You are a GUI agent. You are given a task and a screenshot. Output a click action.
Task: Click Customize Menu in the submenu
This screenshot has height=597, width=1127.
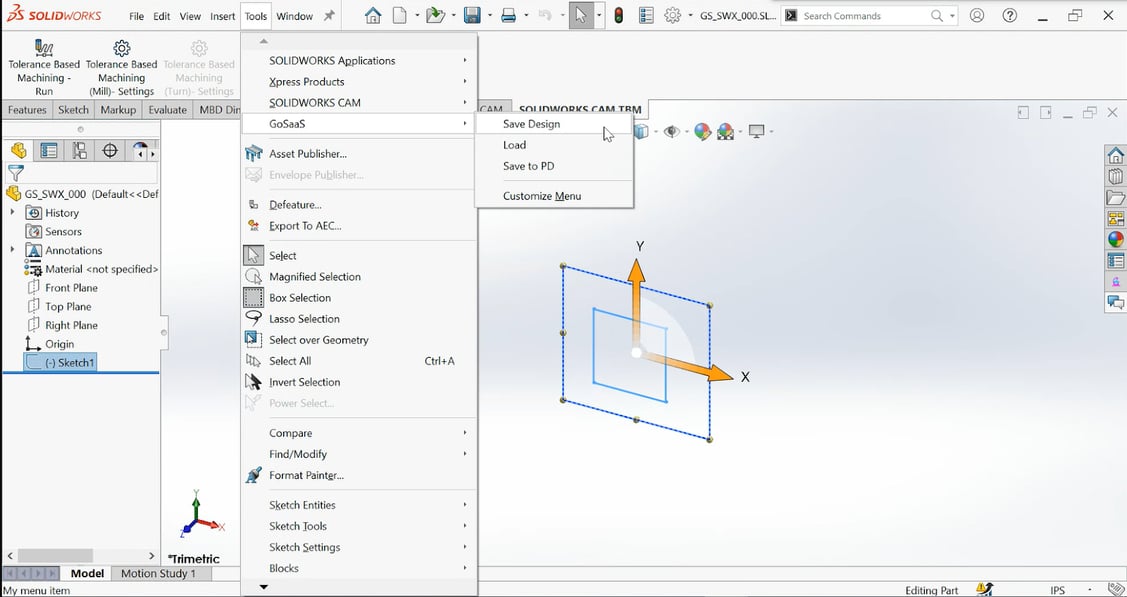coord(541,196)
